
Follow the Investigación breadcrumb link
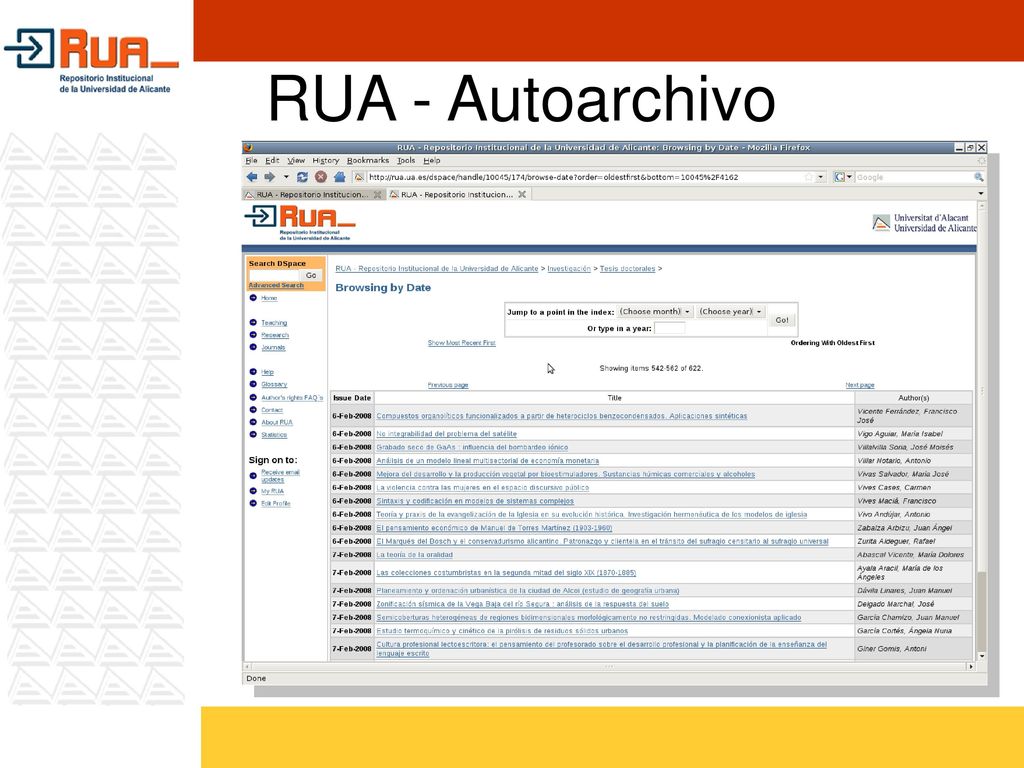pos(569,269)
